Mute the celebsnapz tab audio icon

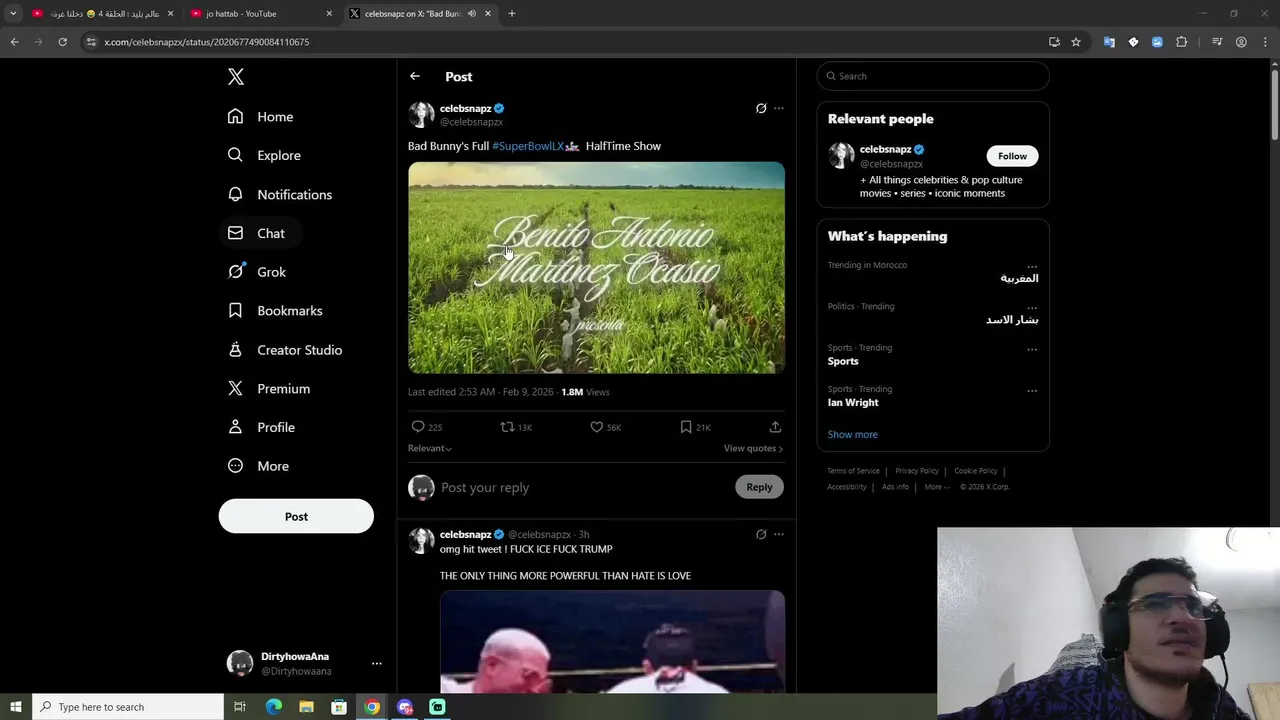471,14
